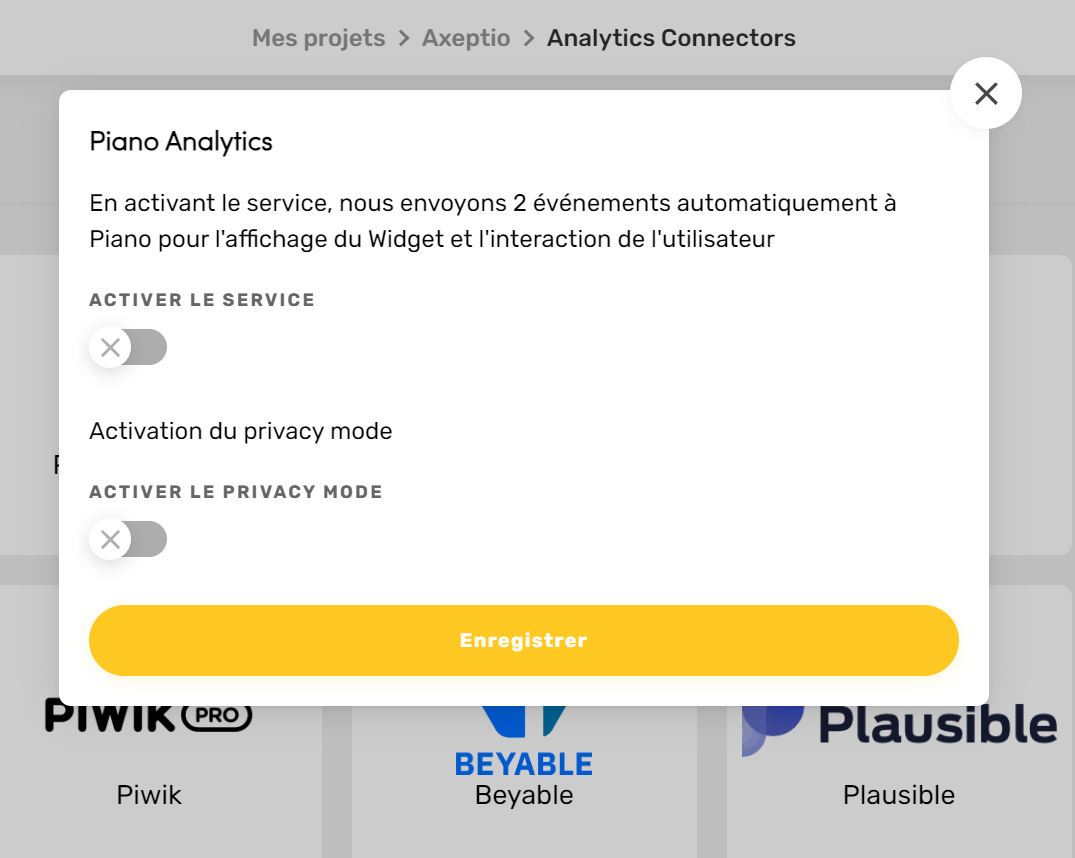Go to Mes projets breadcrumb
Viewport: 1075px width, 858px height.
pyautogui.click(x=318, y=38)
